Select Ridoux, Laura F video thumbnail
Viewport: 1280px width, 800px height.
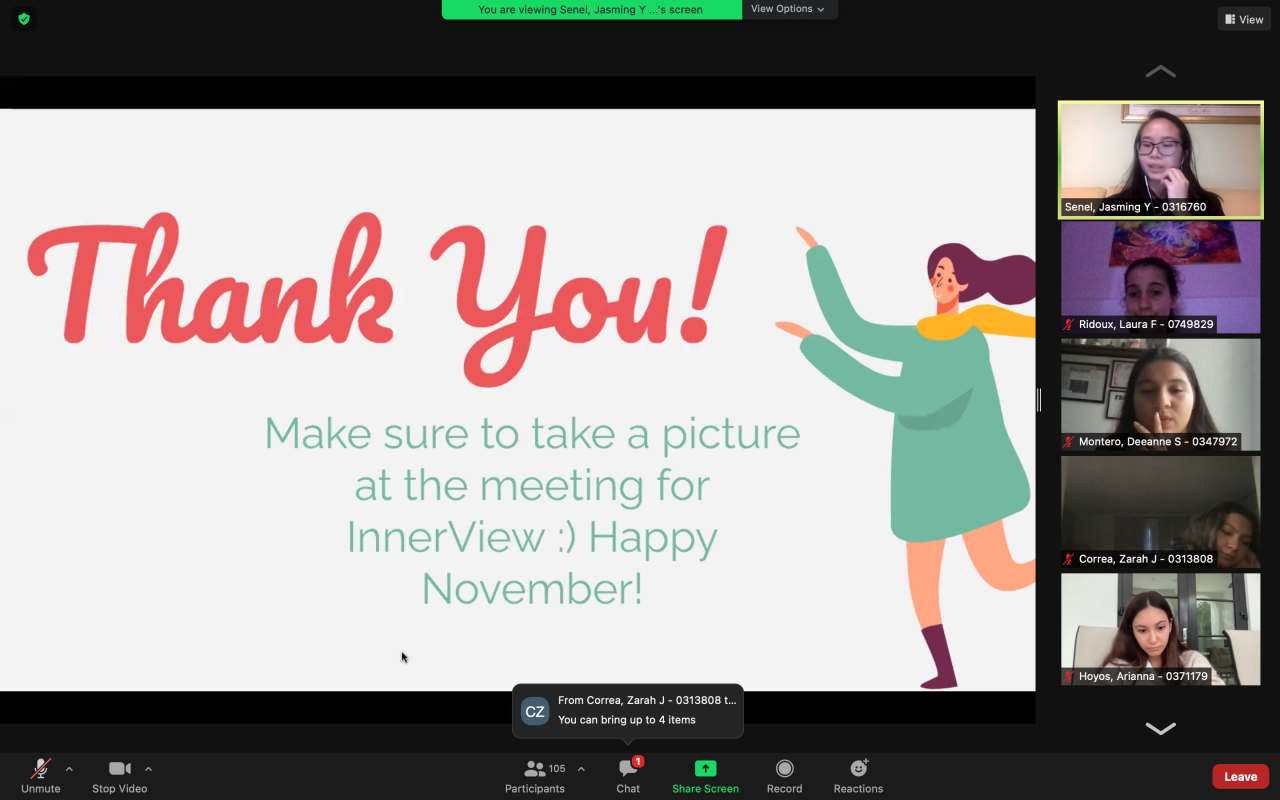(1160, 277)
